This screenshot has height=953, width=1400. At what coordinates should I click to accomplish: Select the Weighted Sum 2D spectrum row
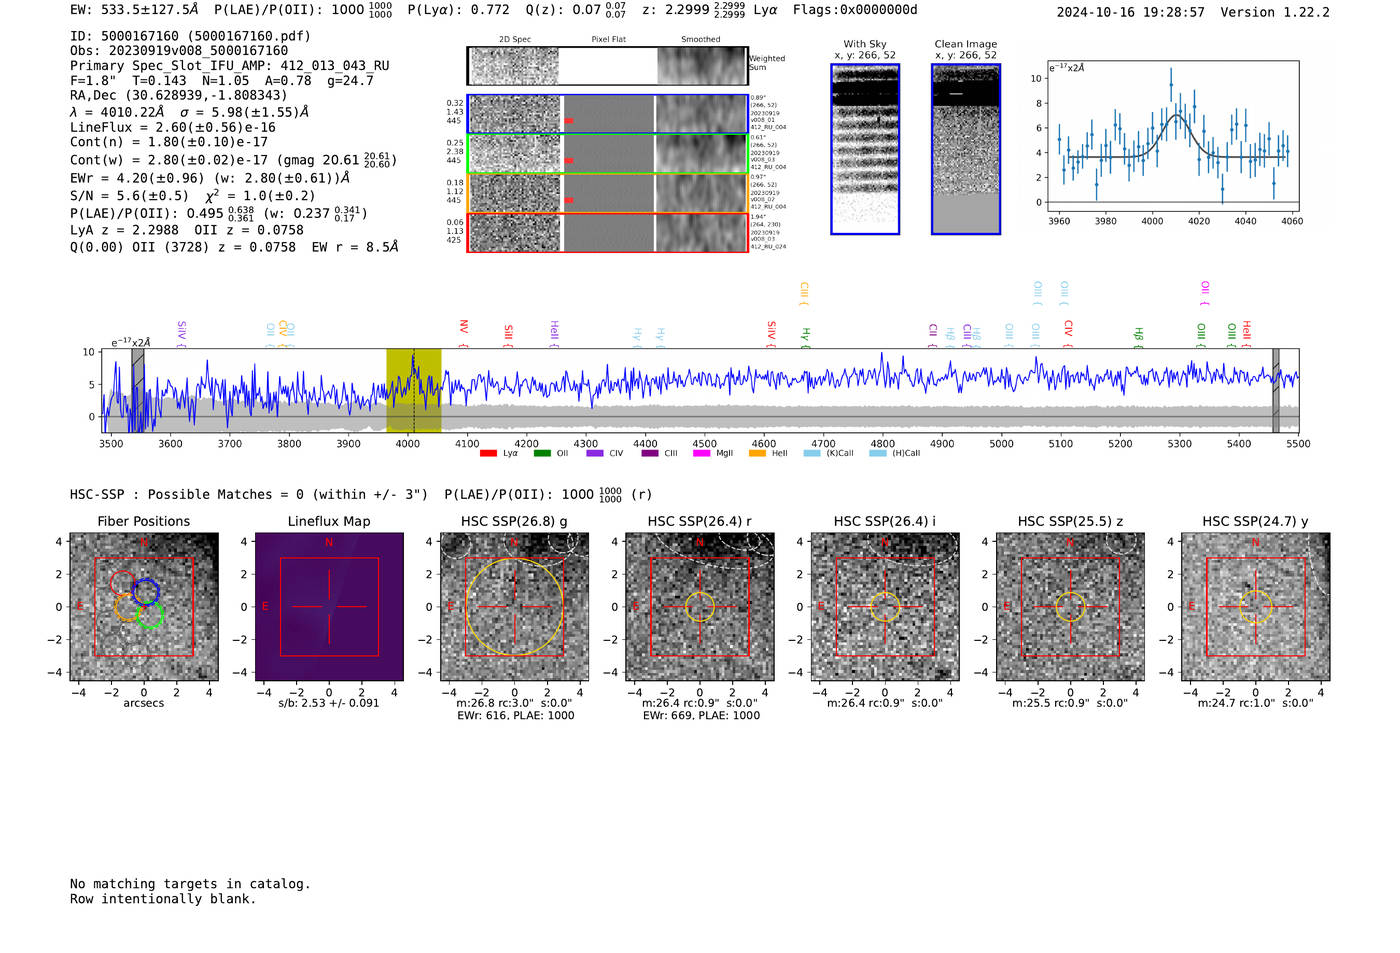pyautogui.click(x=608, y=66)
